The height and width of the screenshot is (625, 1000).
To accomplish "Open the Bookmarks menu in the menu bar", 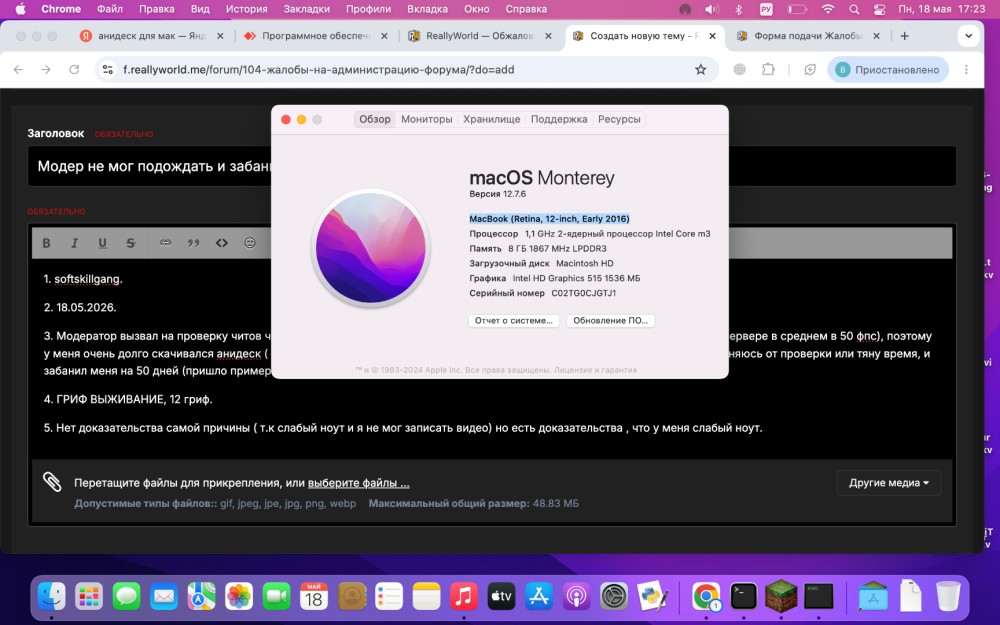I will point(307,9).
